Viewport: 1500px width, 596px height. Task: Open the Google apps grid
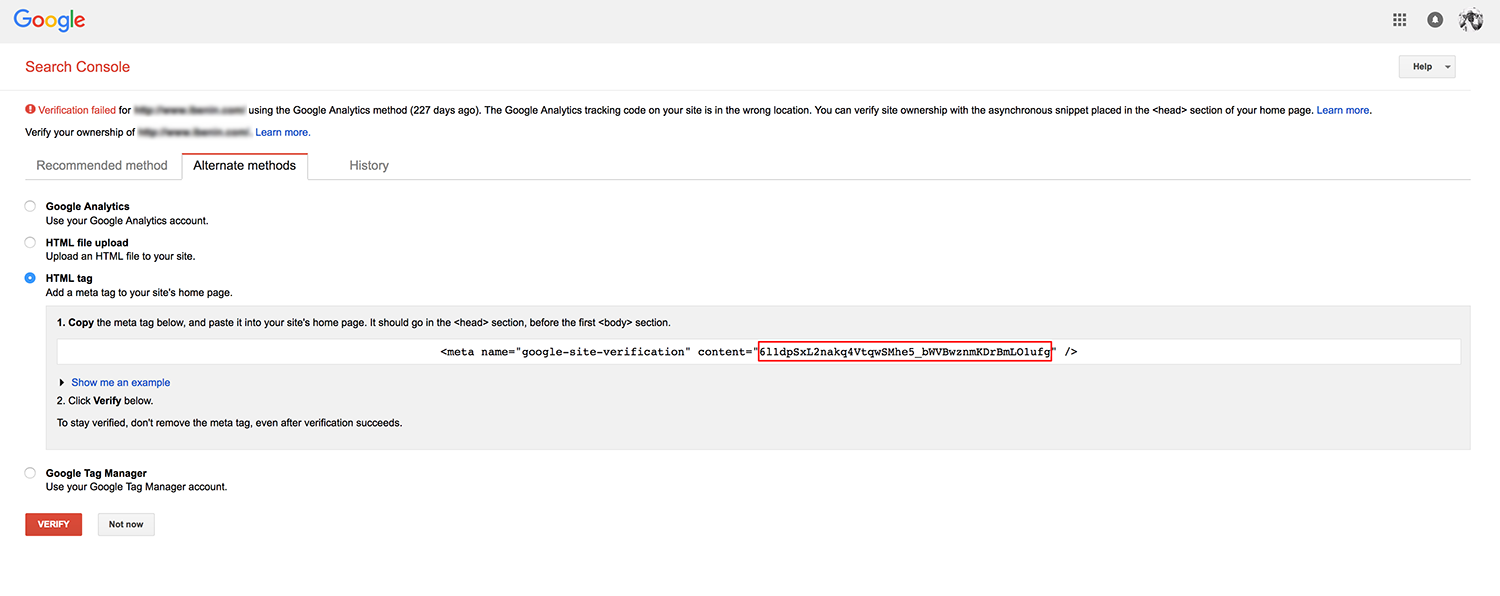pyautogui.click(x=1399, y=19)
